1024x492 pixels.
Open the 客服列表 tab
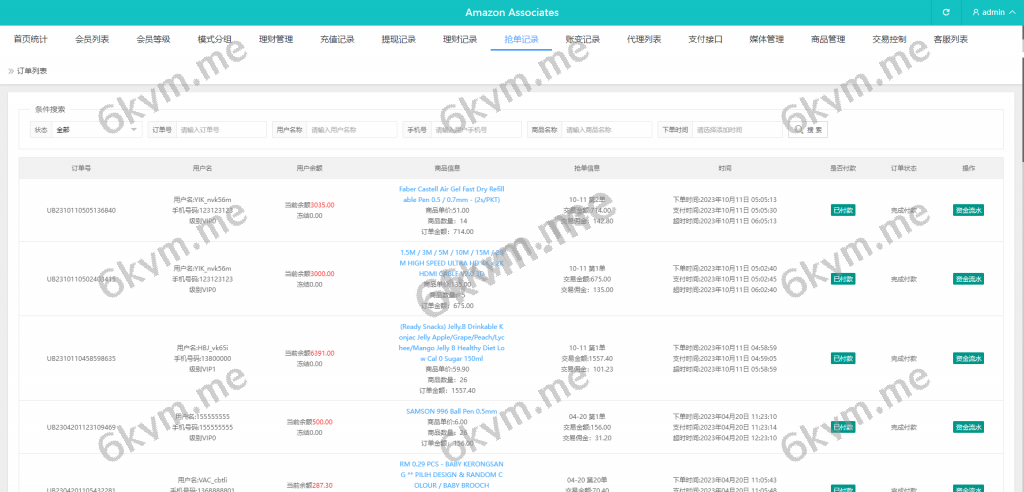coord(952,39)
